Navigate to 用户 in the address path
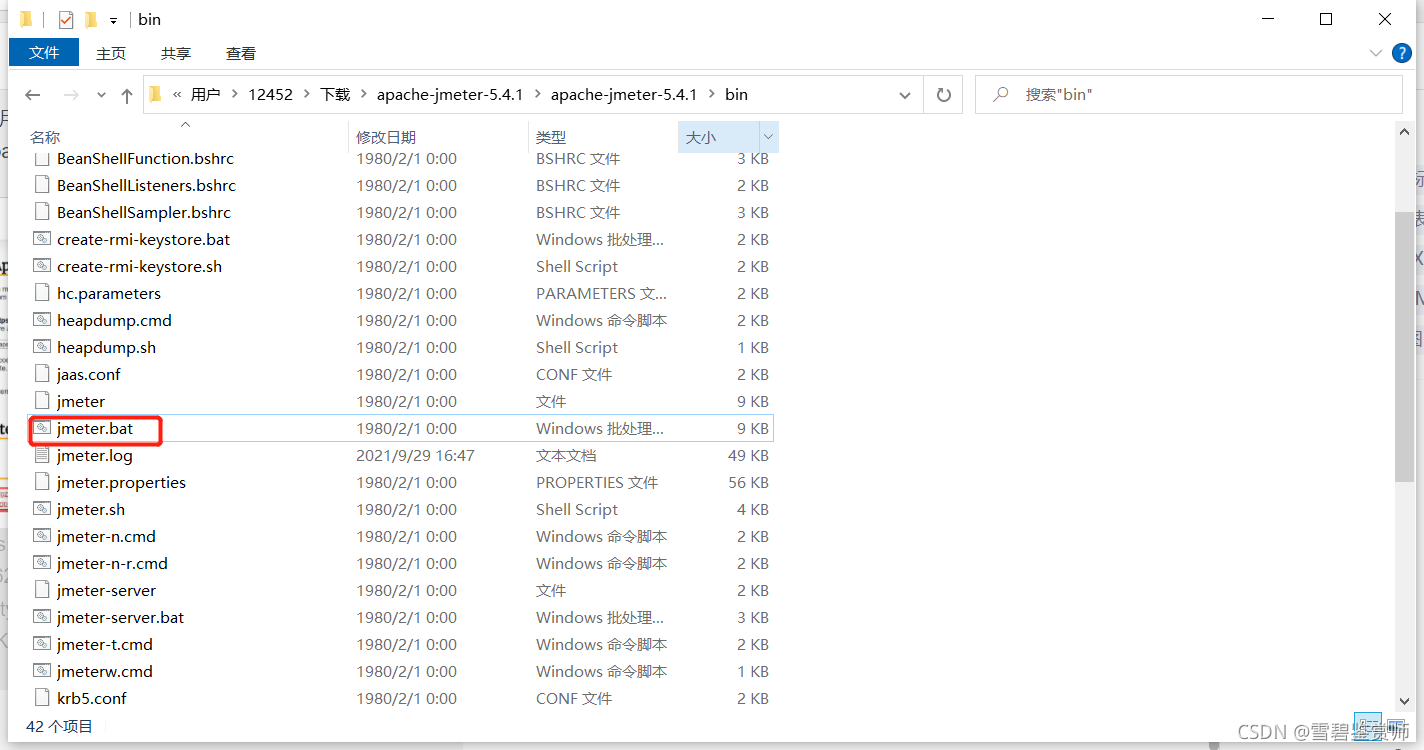 tap(206, 95)
